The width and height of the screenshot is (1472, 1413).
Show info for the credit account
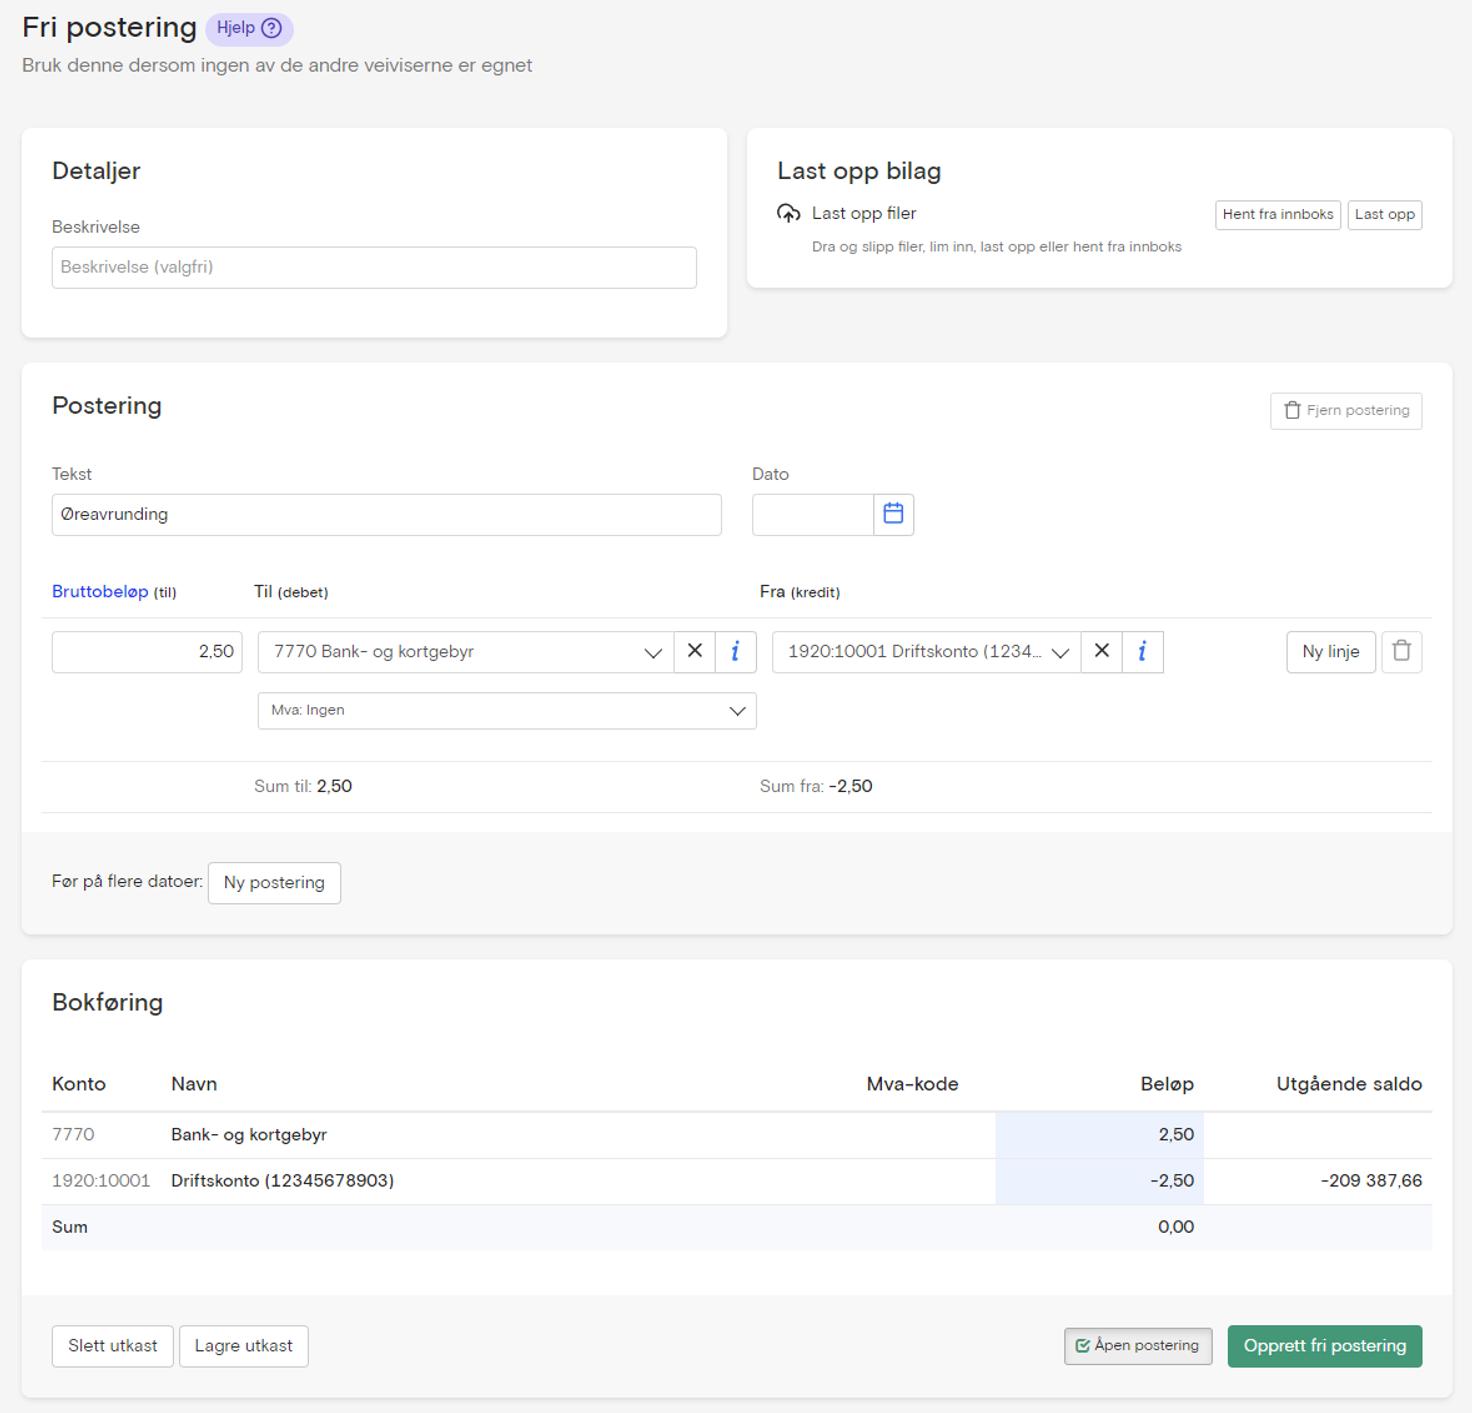pos(1142,651)
